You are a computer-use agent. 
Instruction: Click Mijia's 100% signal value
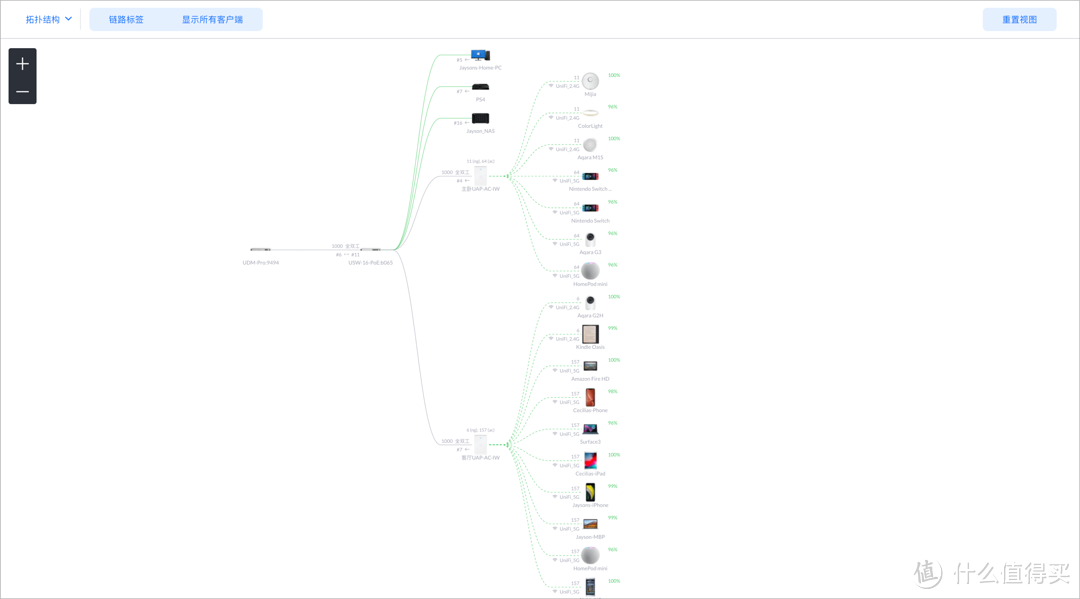pyautogui.click(x=614, y=75)
